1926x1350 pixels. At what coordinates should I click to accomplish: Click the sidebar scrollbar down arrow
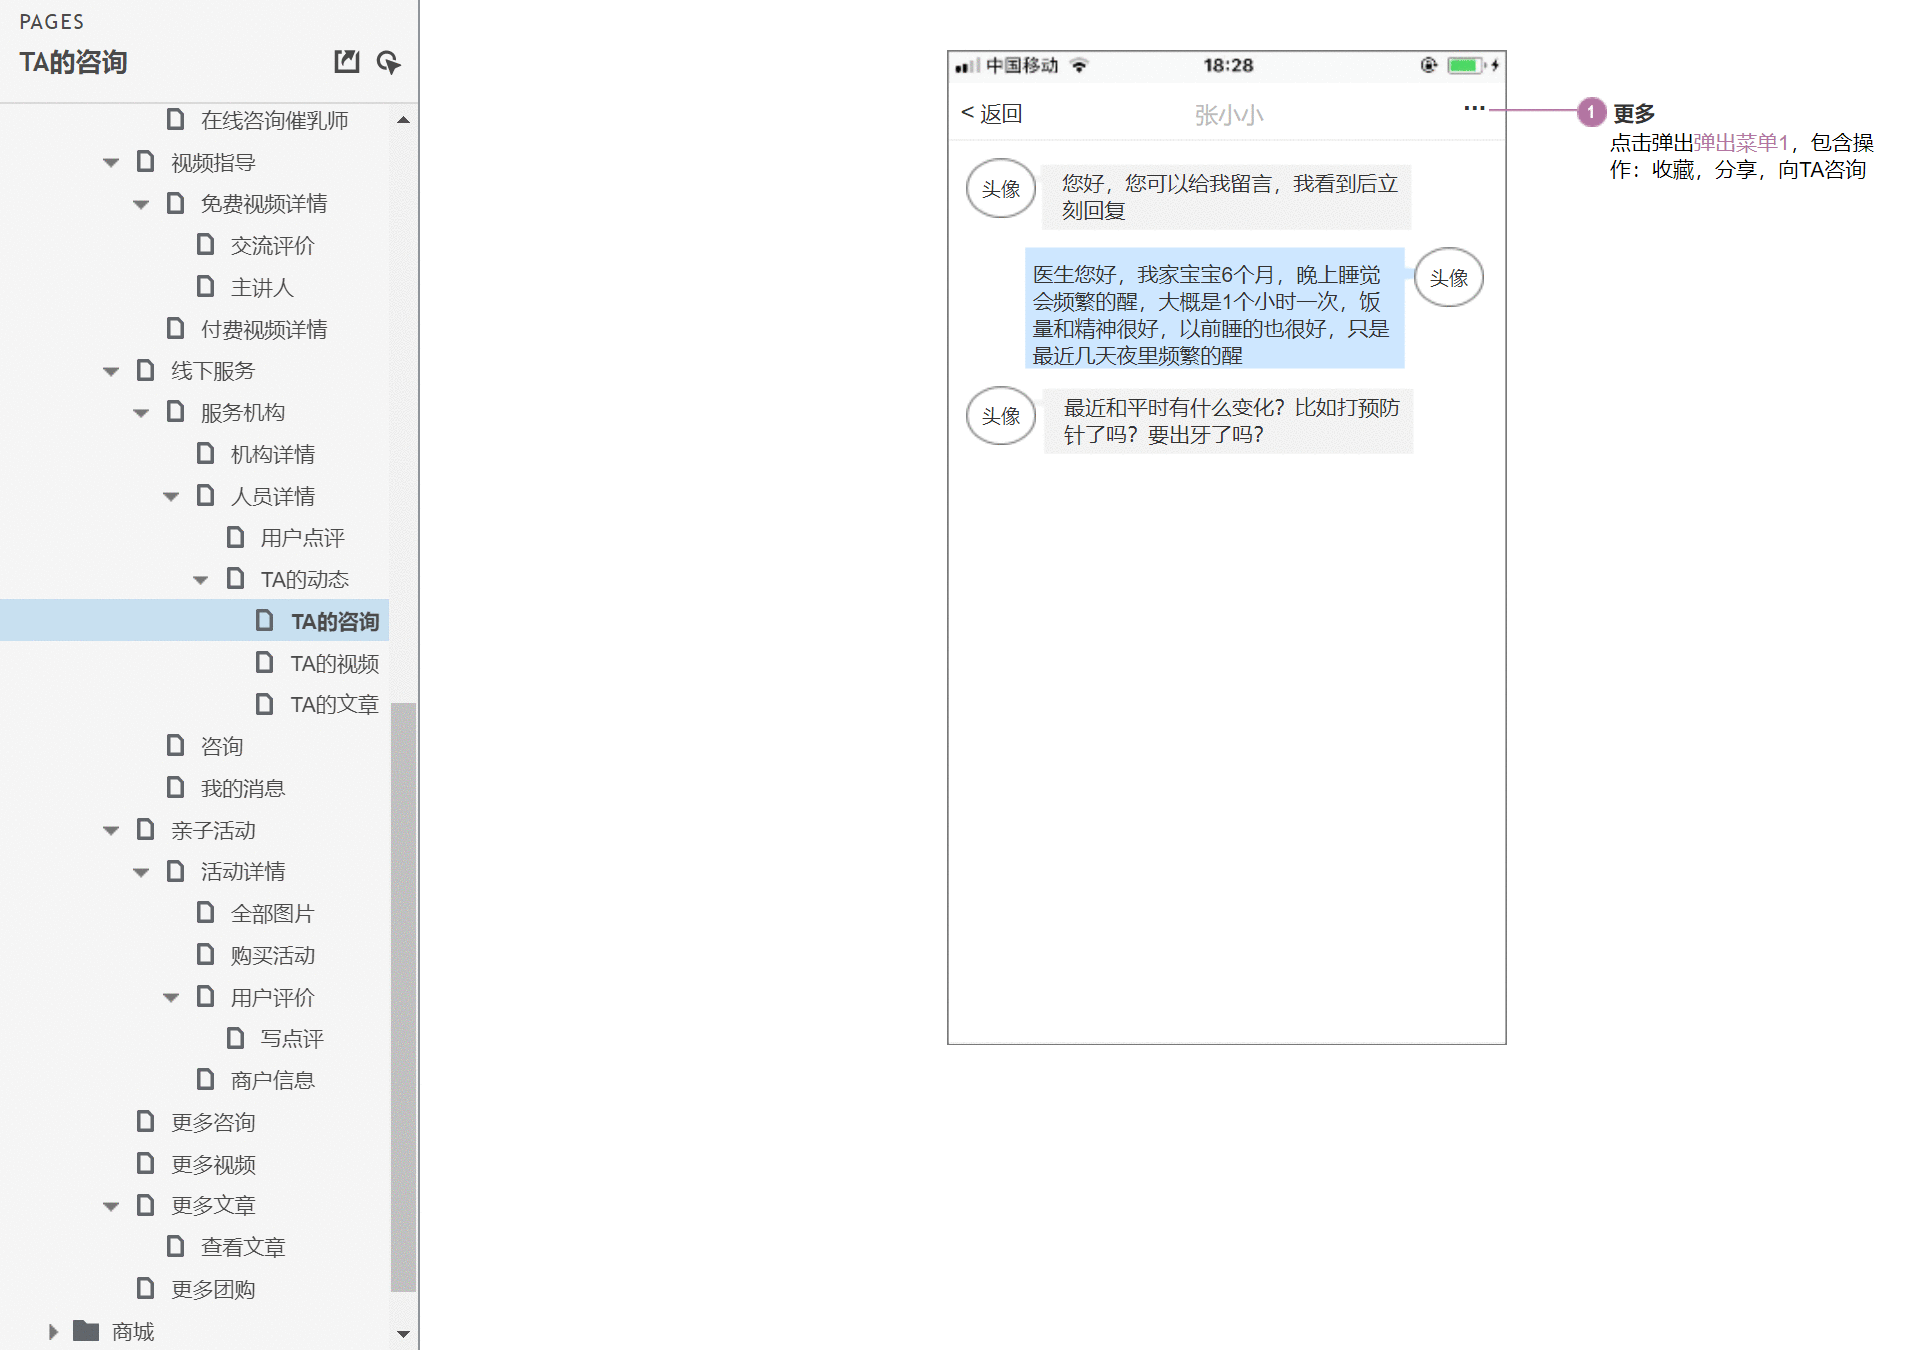tap(403, 1333)
